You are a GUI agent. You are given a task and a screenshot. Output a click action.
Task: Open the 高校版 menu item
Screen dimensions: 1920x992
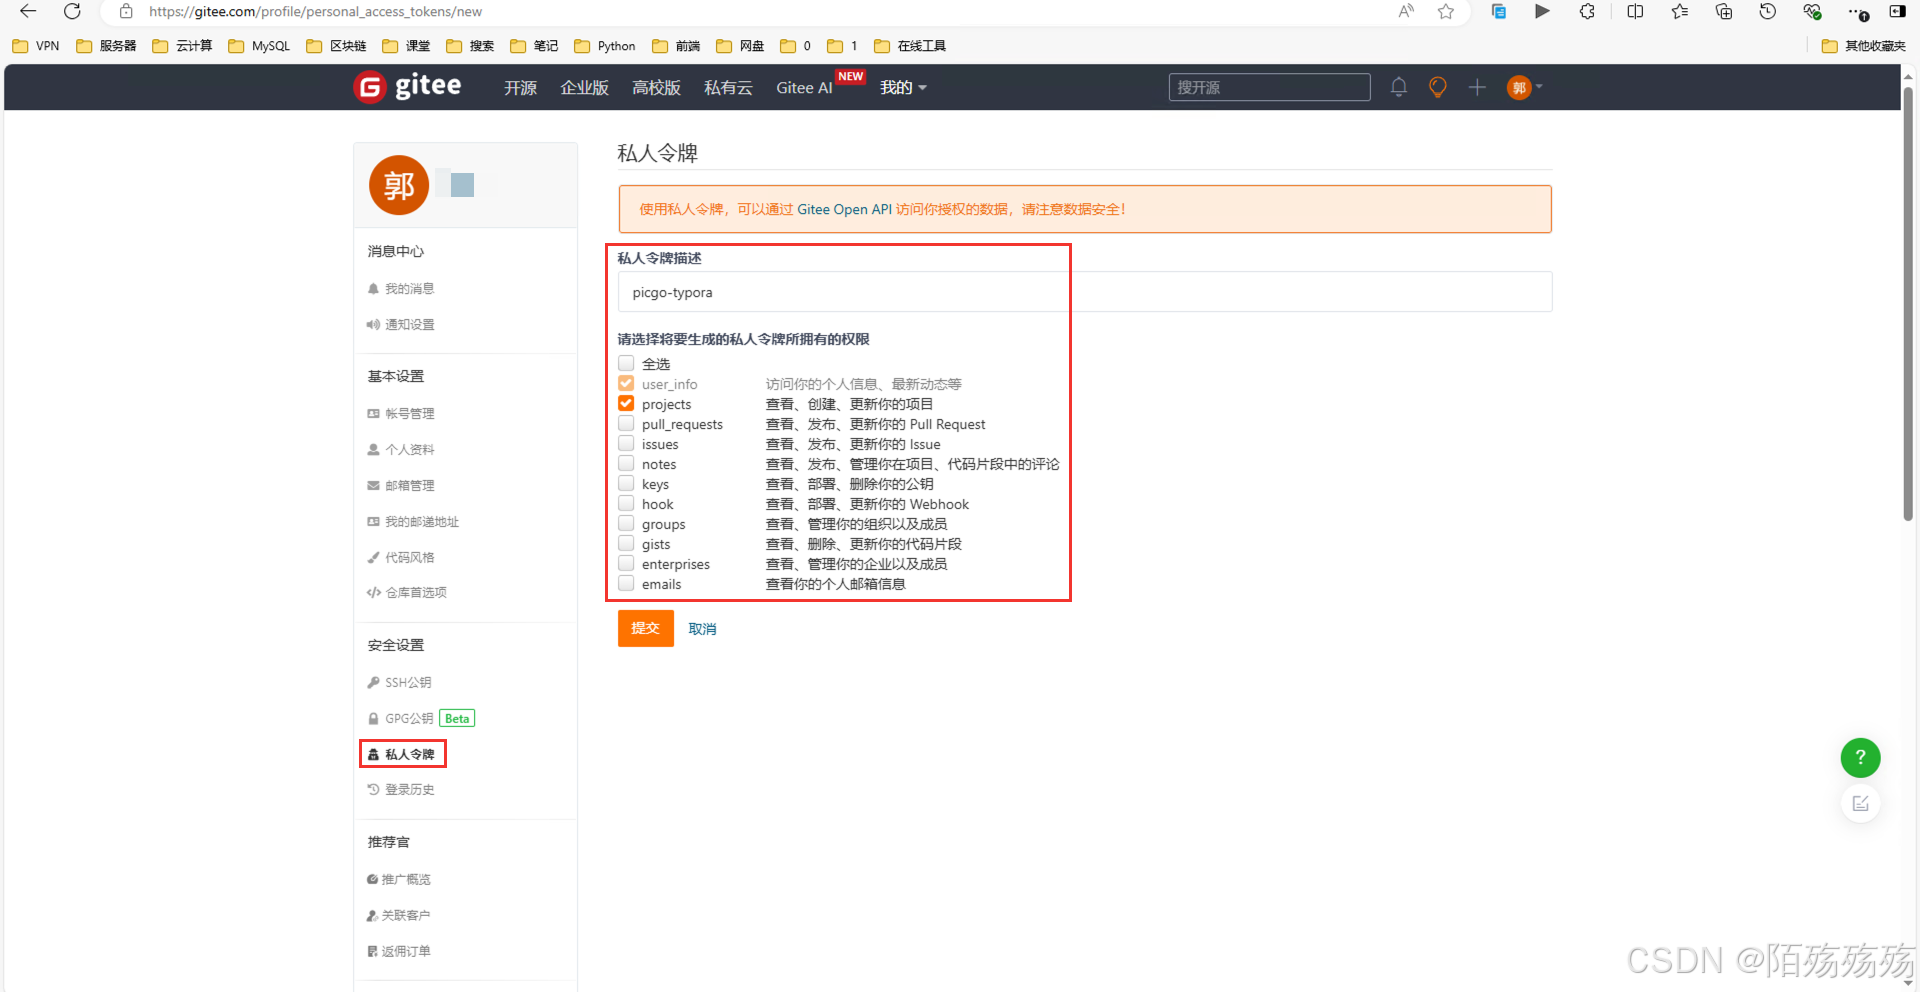(x=656, y=88)
